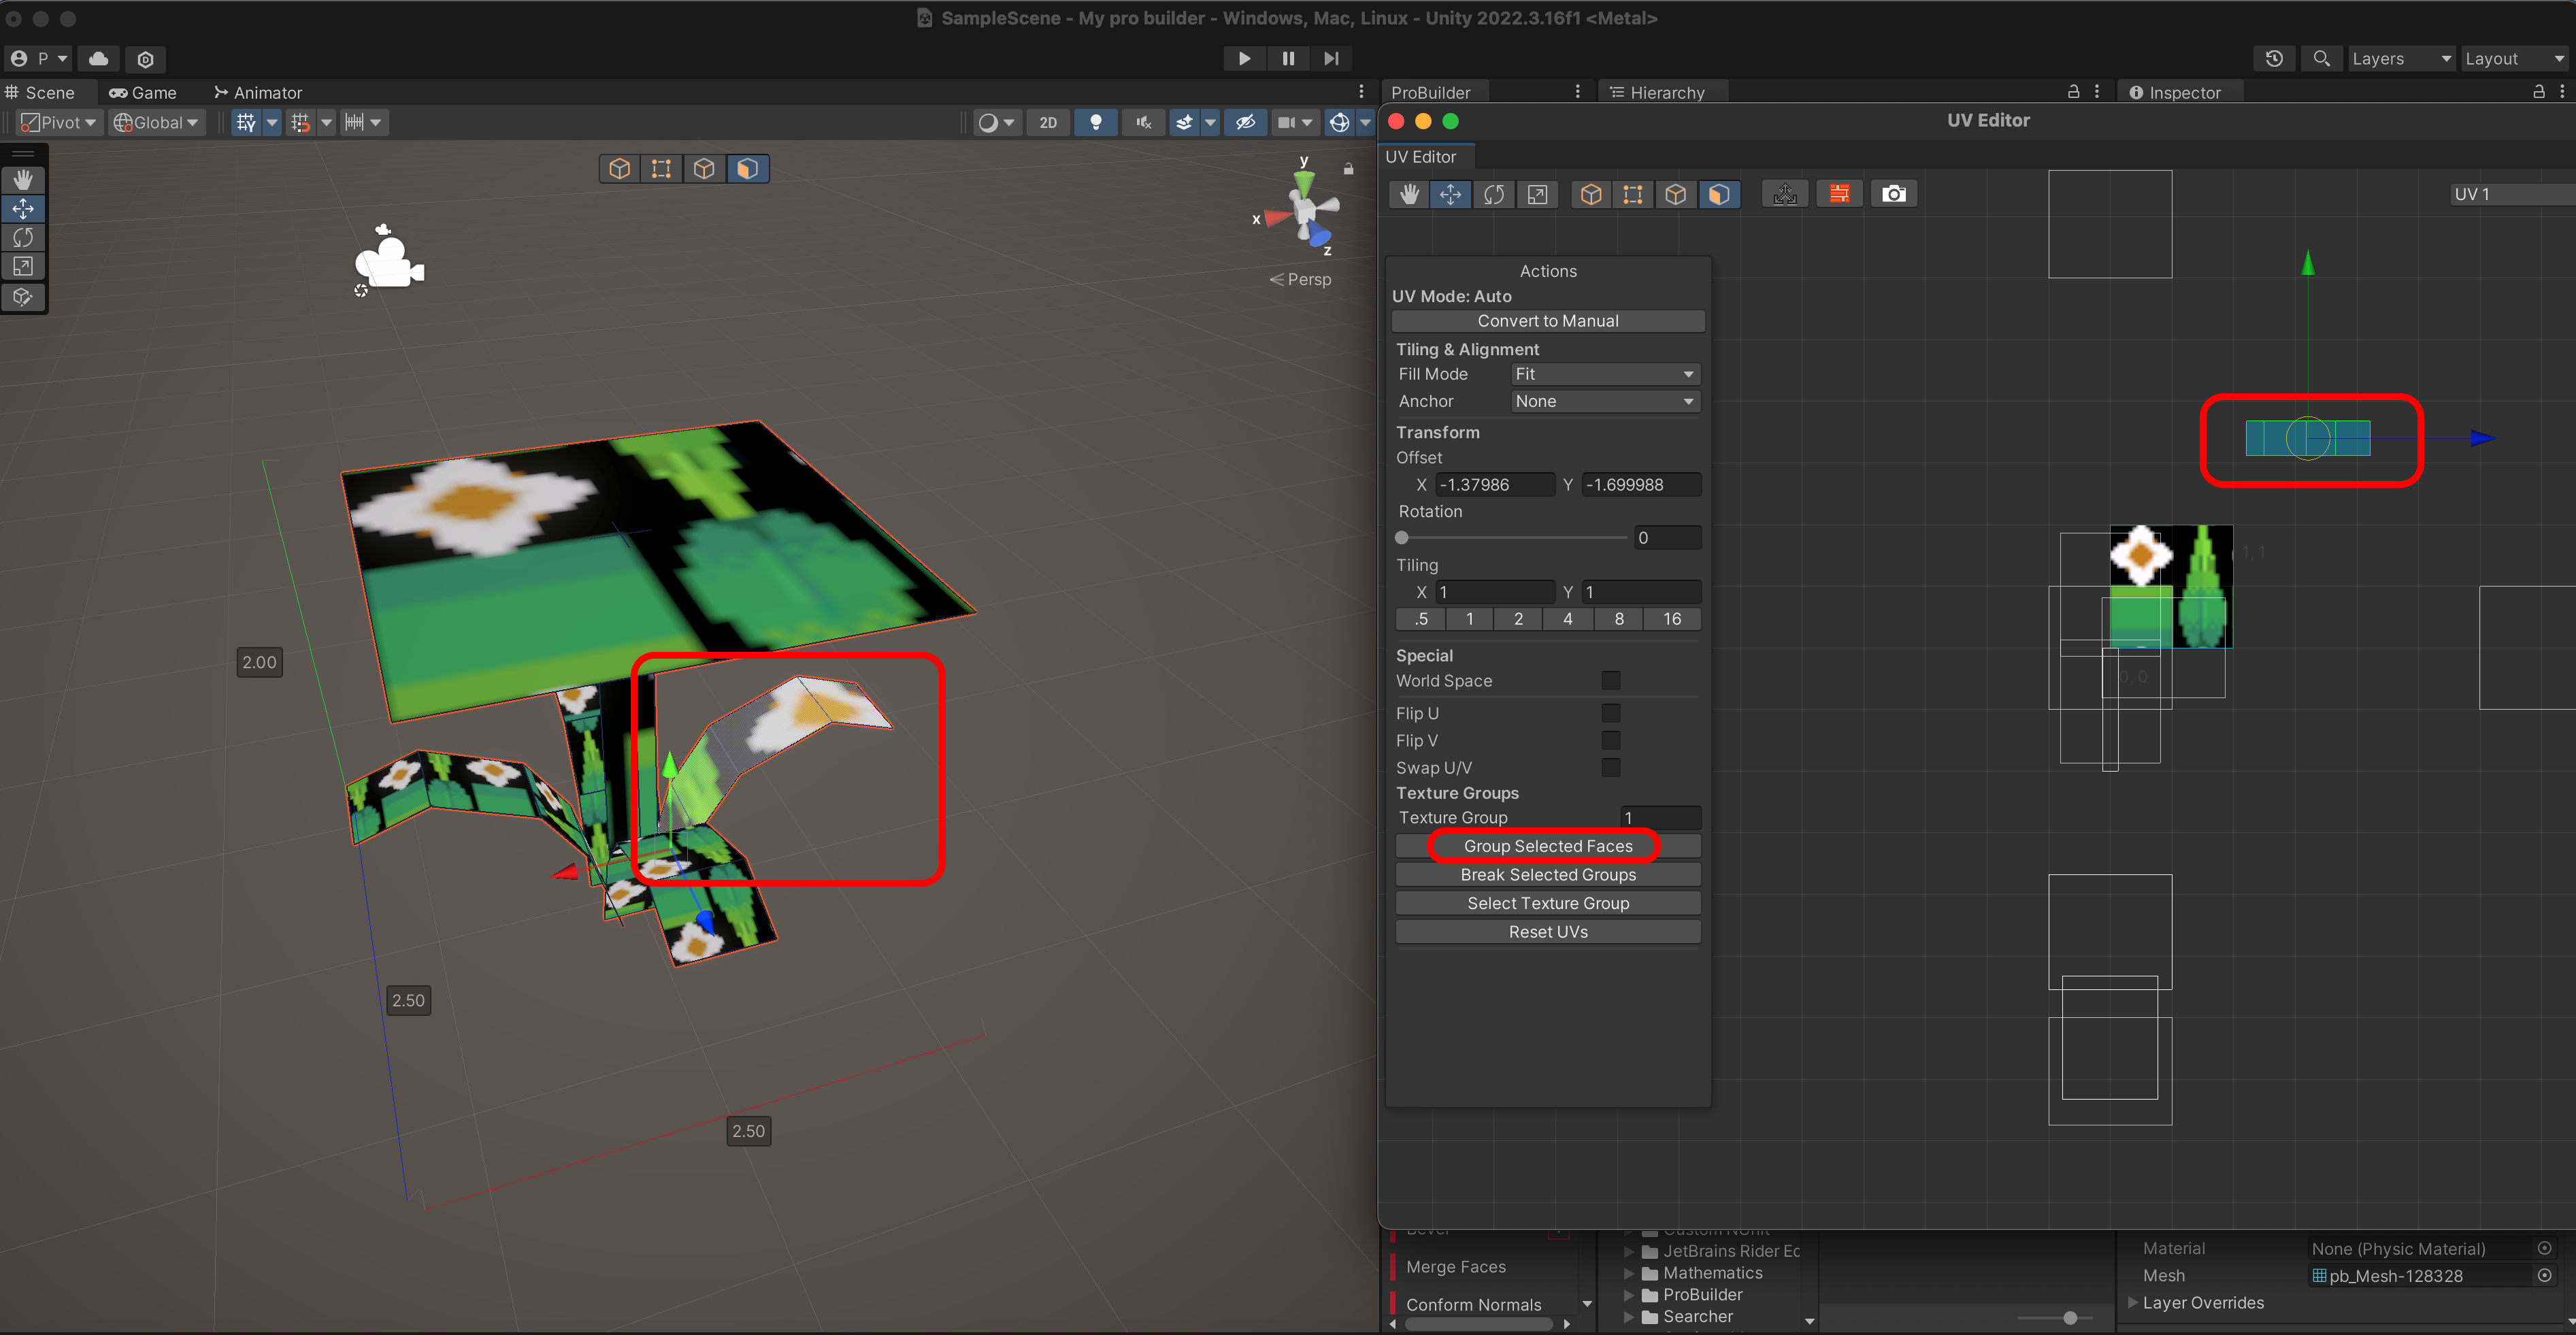Image resolution: width=2576 pixels, height=1335 pixels.
Task: Toggle the Flip U checkbox
Action: [x=1610, y=713]
